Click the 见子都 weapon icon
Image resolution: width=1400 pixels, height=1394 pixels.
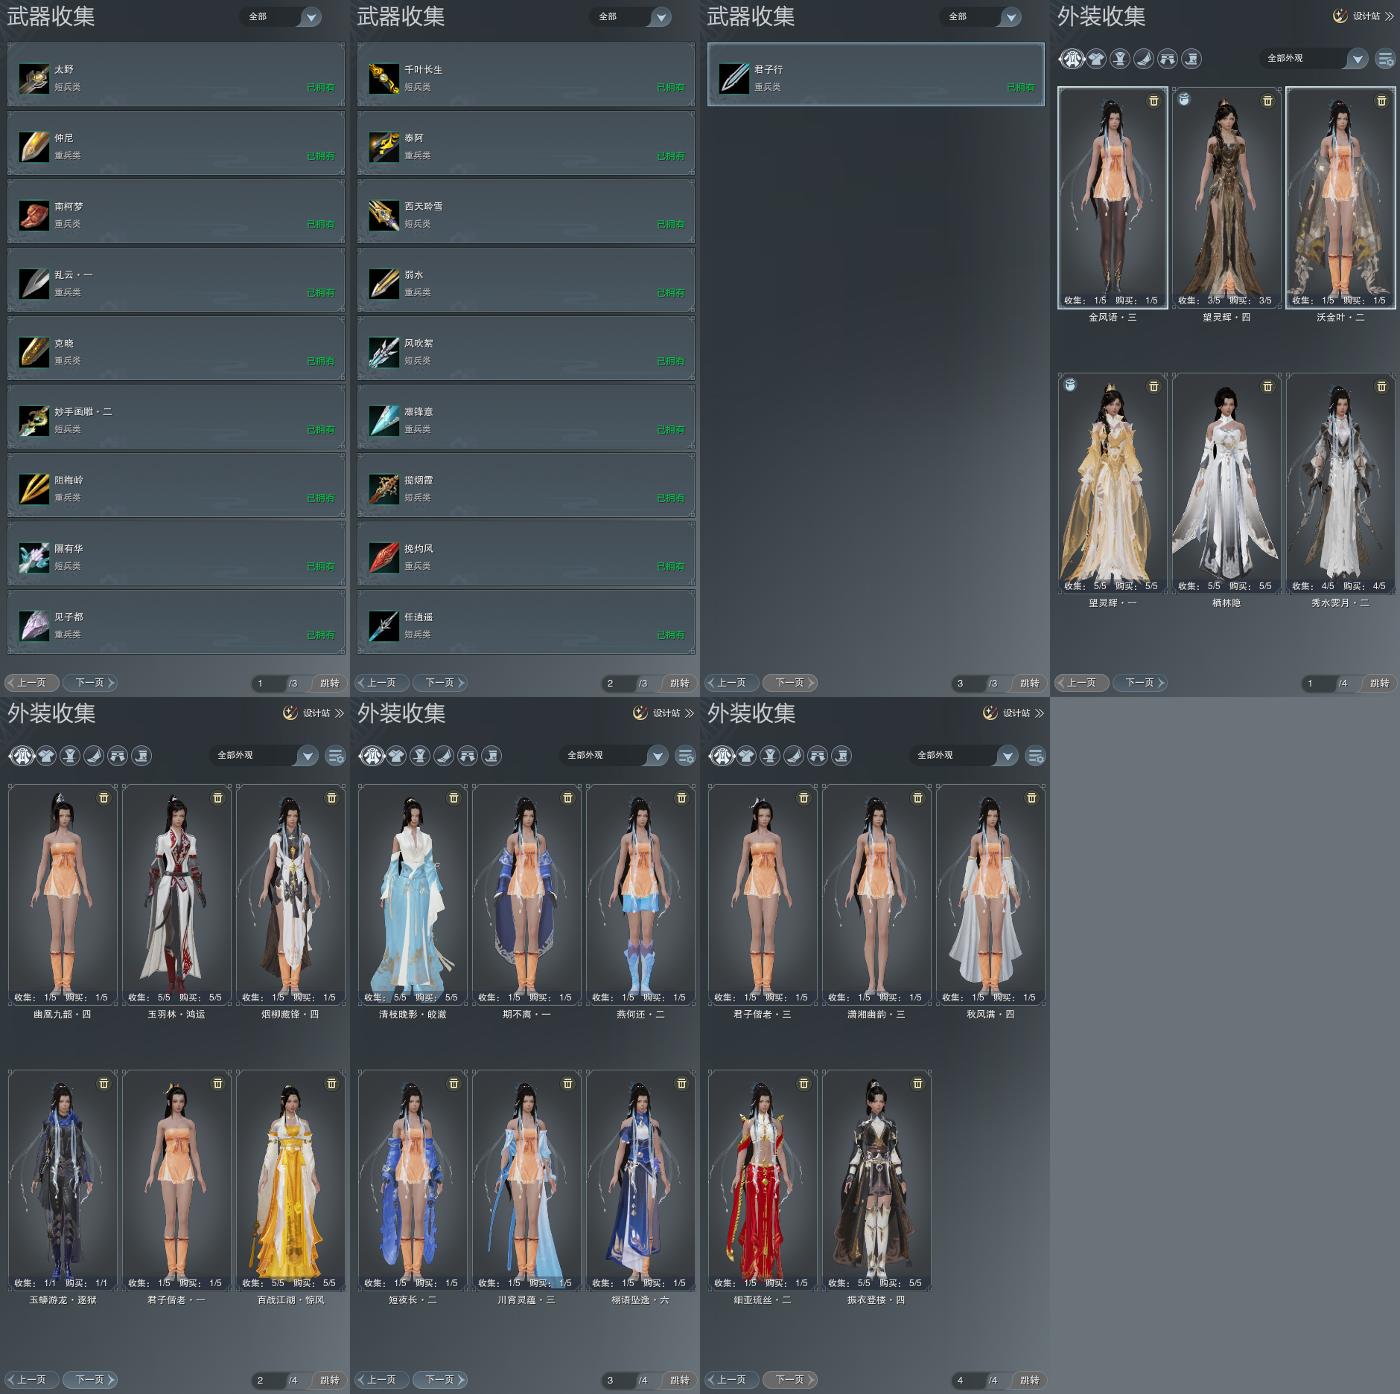[34, 625]
